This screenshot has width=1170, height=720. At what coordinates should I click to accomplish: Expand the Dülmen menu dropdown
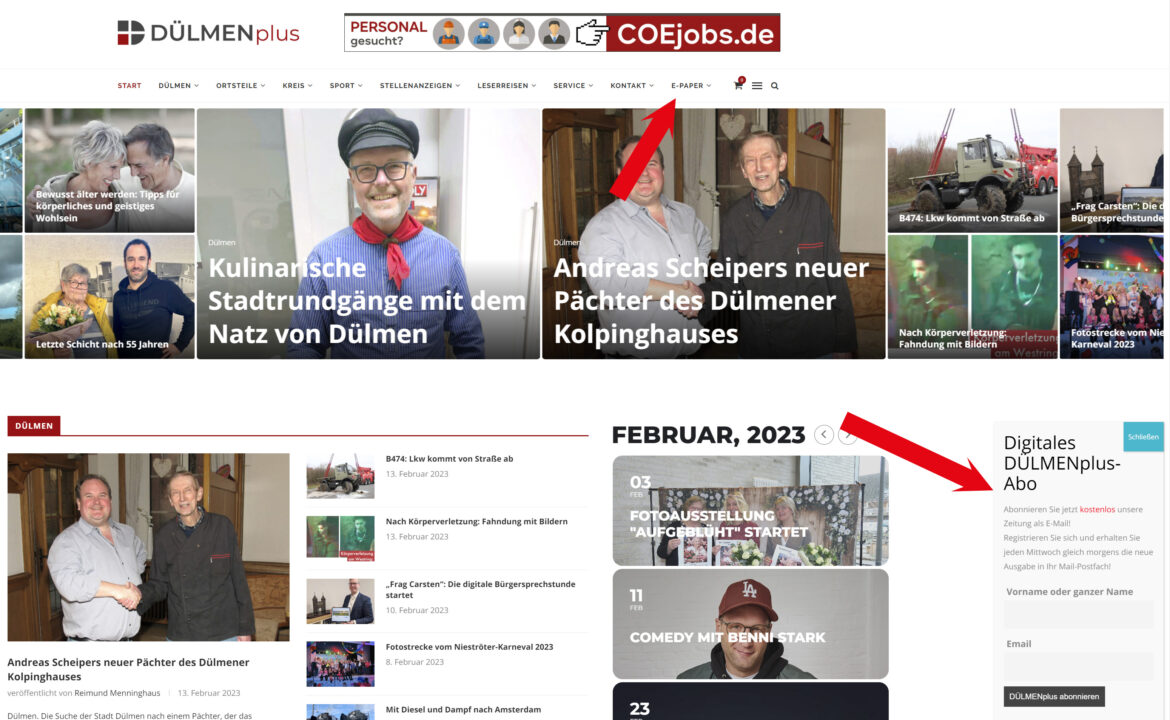click(x=178, y=86)
